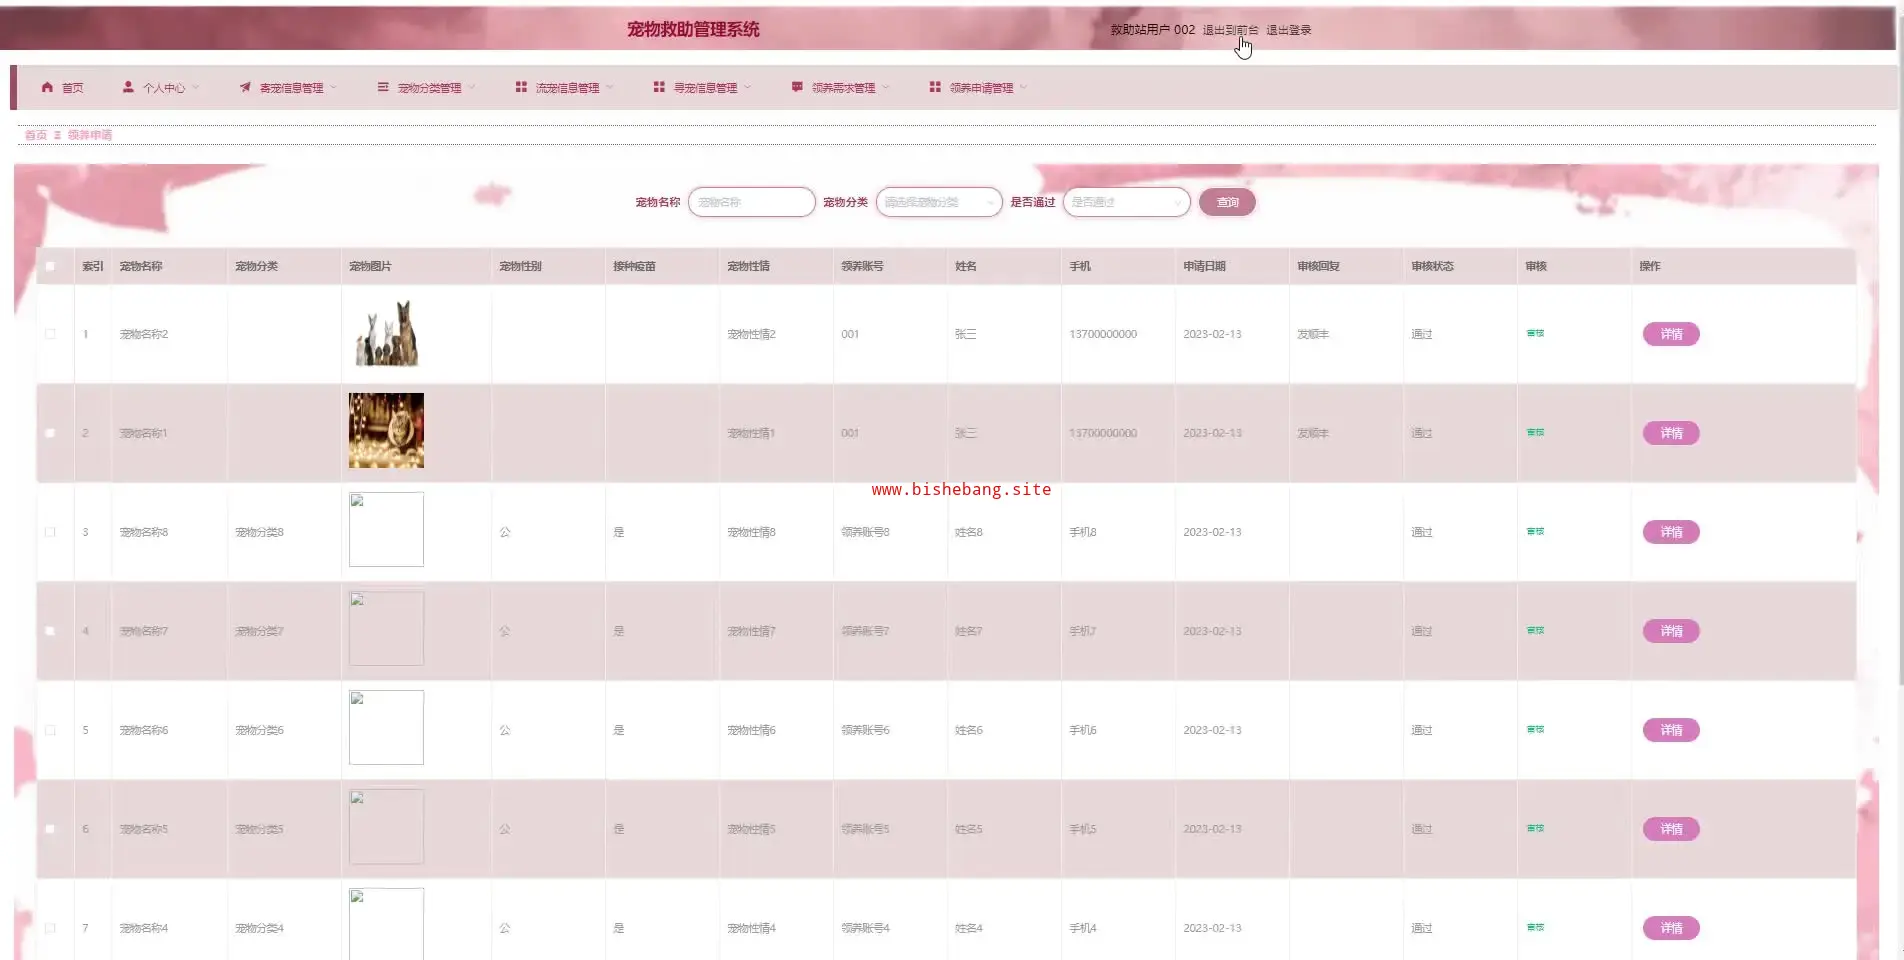Viewport: 1904px width, 960px height.
Task: Click the rabbits and dog pet thumbnail
Action: point(386,333)
